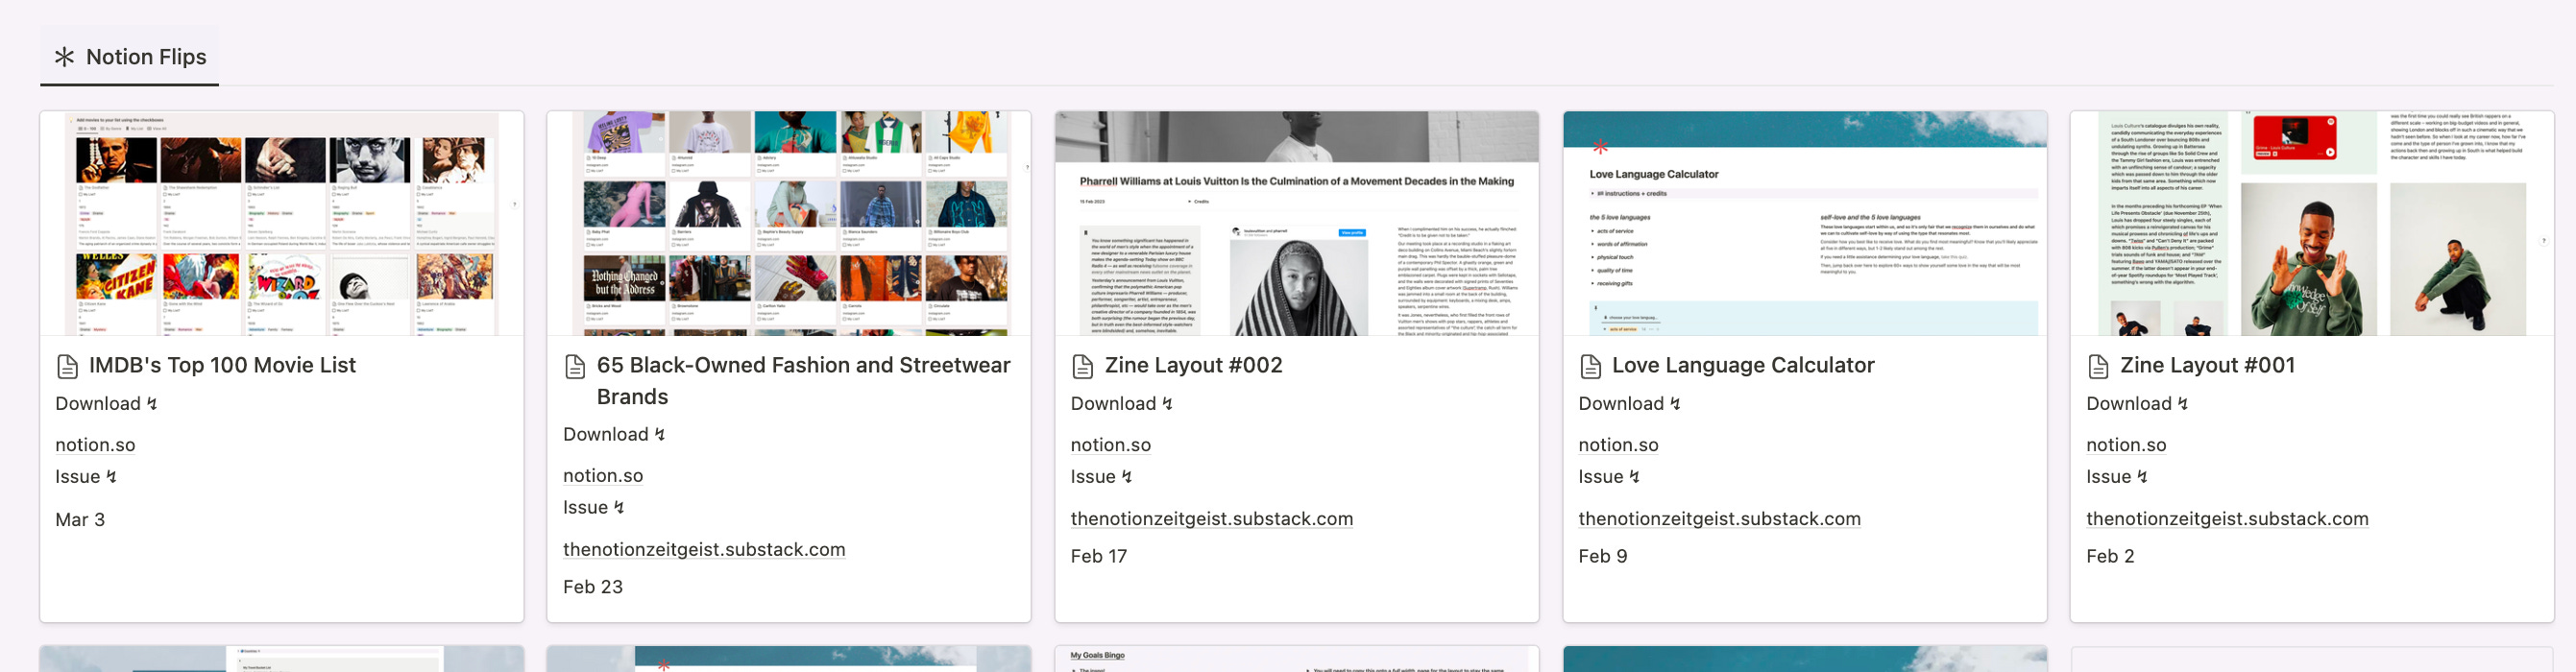Open notion.so link on Zine Layout #002 card
Image resolution: width=2576 pixels, height=672 pixels.
(1111, 445)
